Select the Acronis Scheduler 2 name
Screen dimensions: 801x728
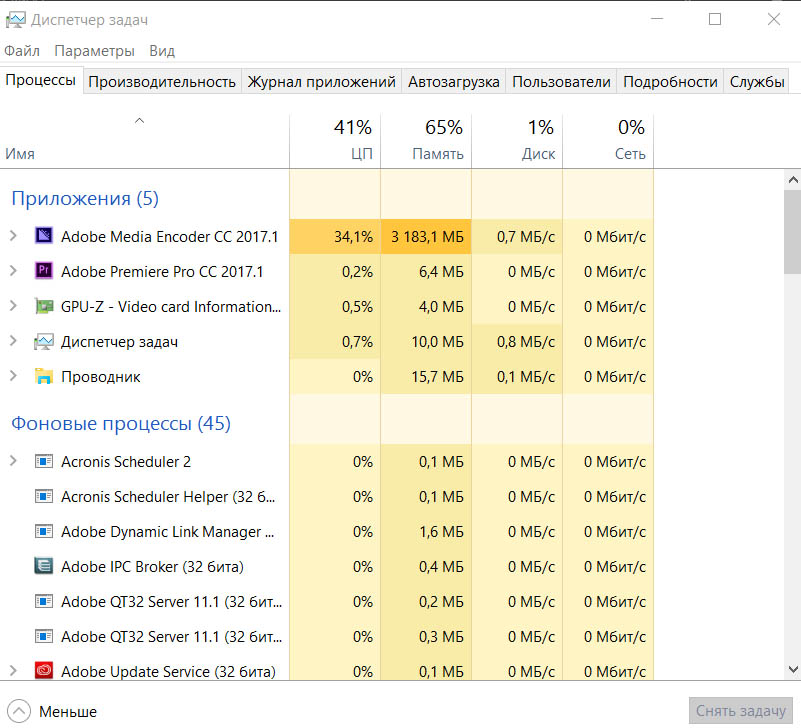pos(126,462)
